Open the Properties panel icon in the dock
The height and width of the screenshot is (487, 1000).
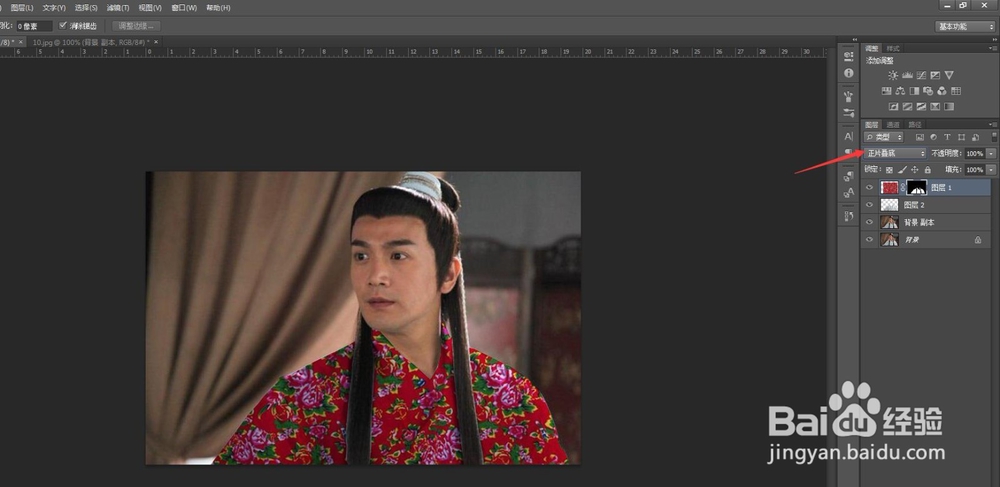pos(849,56)
